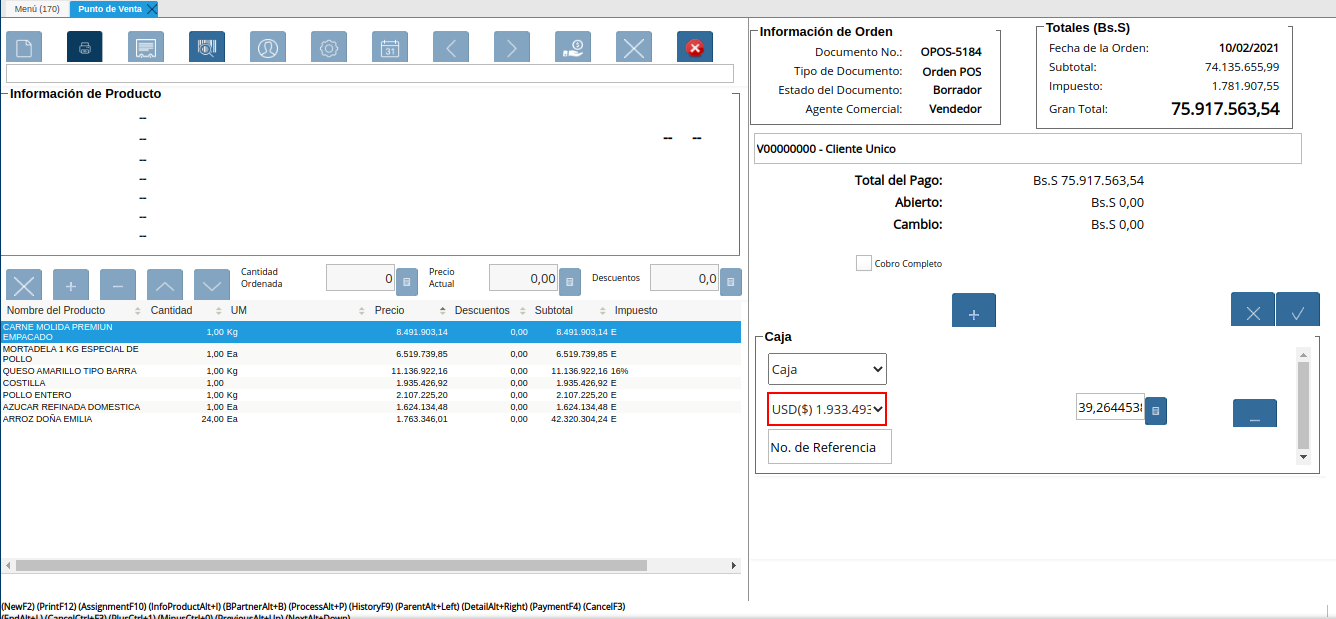Sort table by Precio column header

(x=390, y=311)
